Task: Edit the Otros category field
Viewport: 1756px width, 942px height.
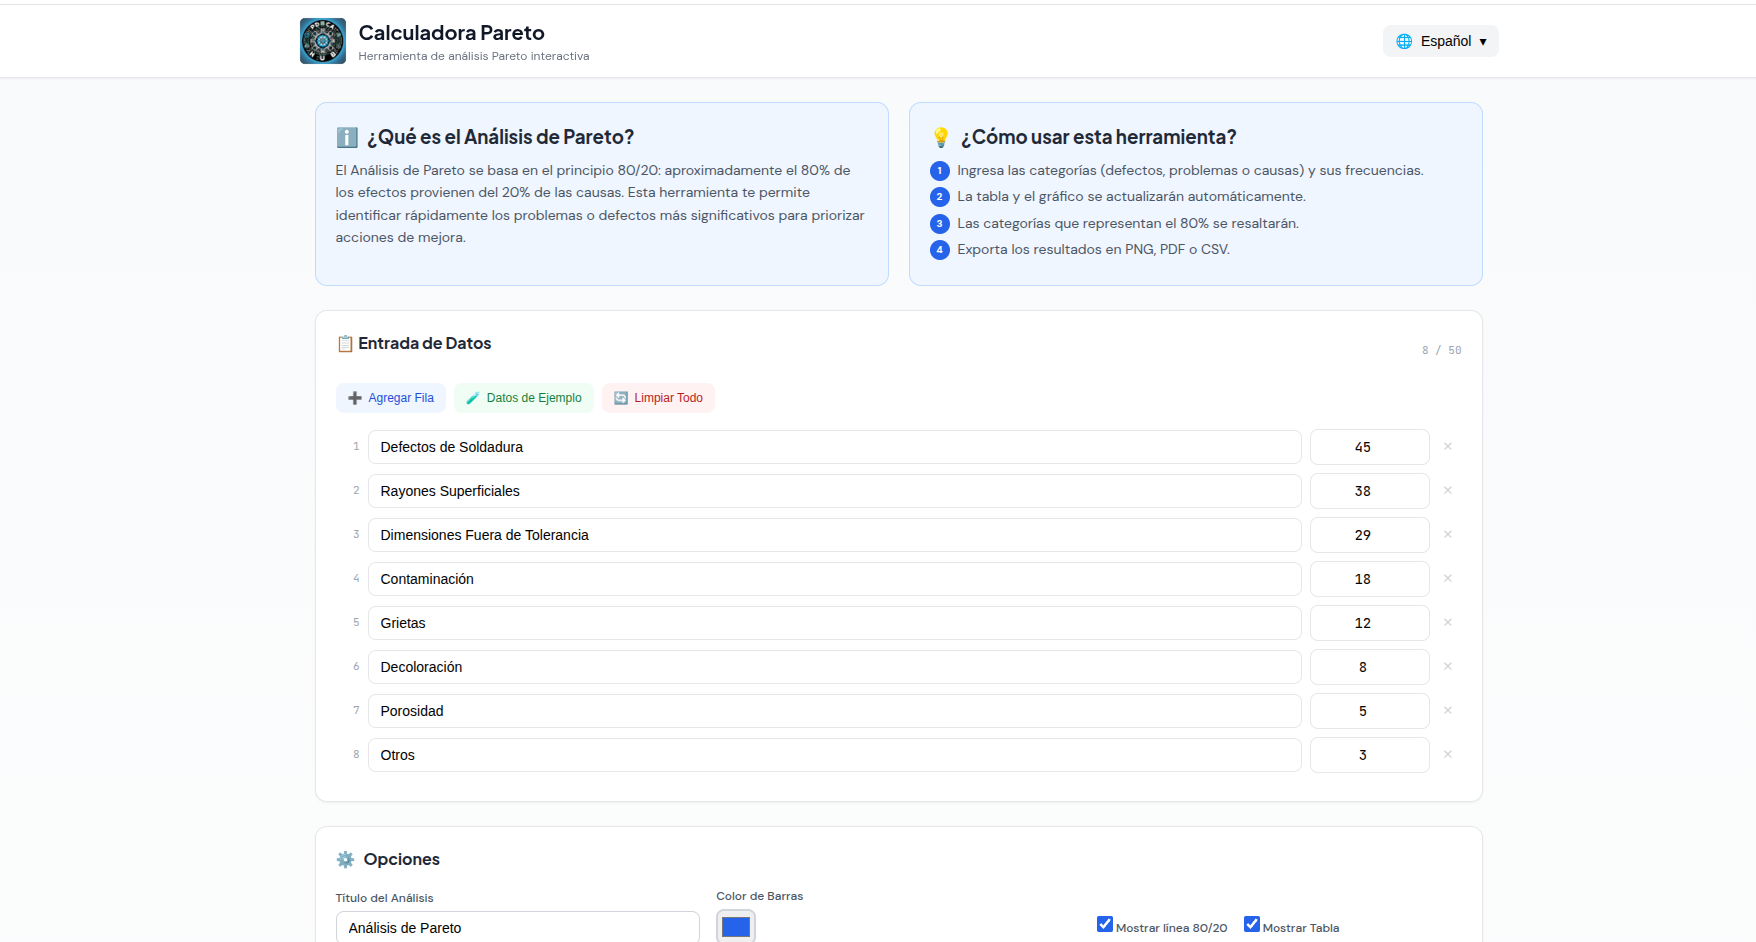Action: 834,755
